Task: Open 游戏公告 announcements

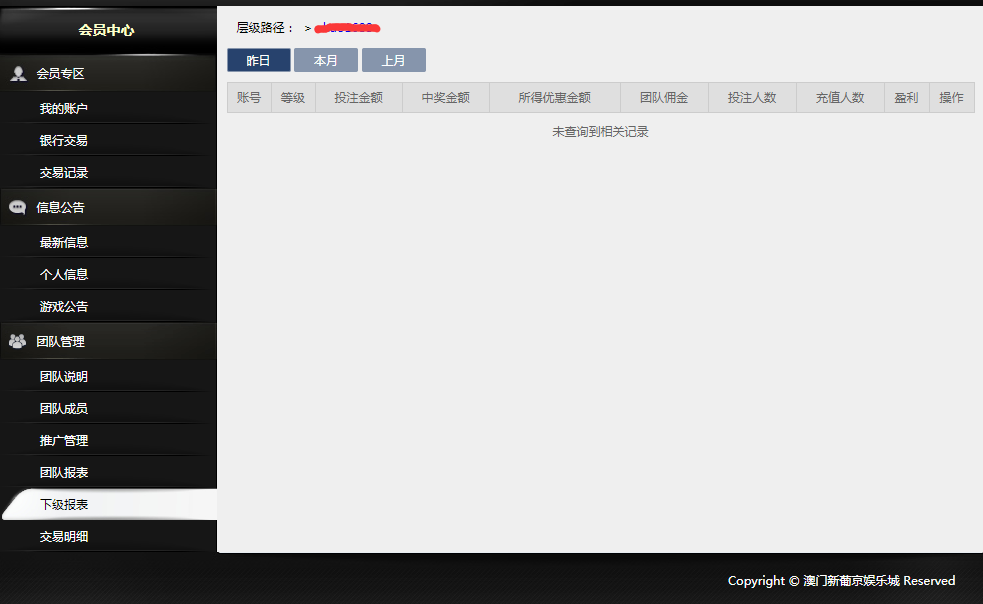Action: (64, 306)
